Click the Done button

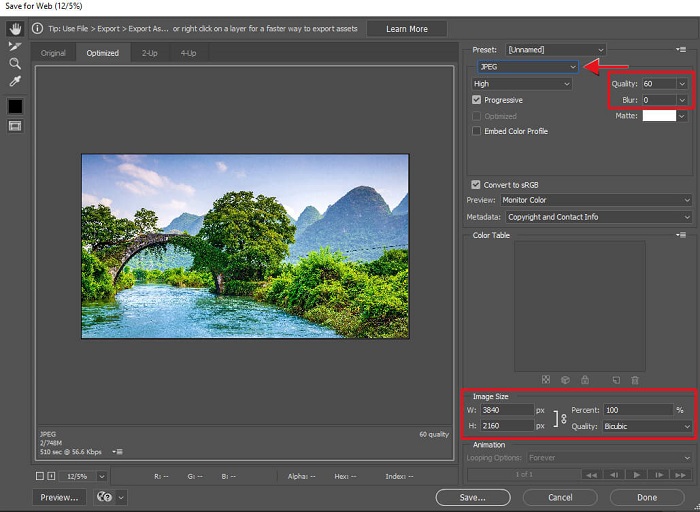[647, 497]
